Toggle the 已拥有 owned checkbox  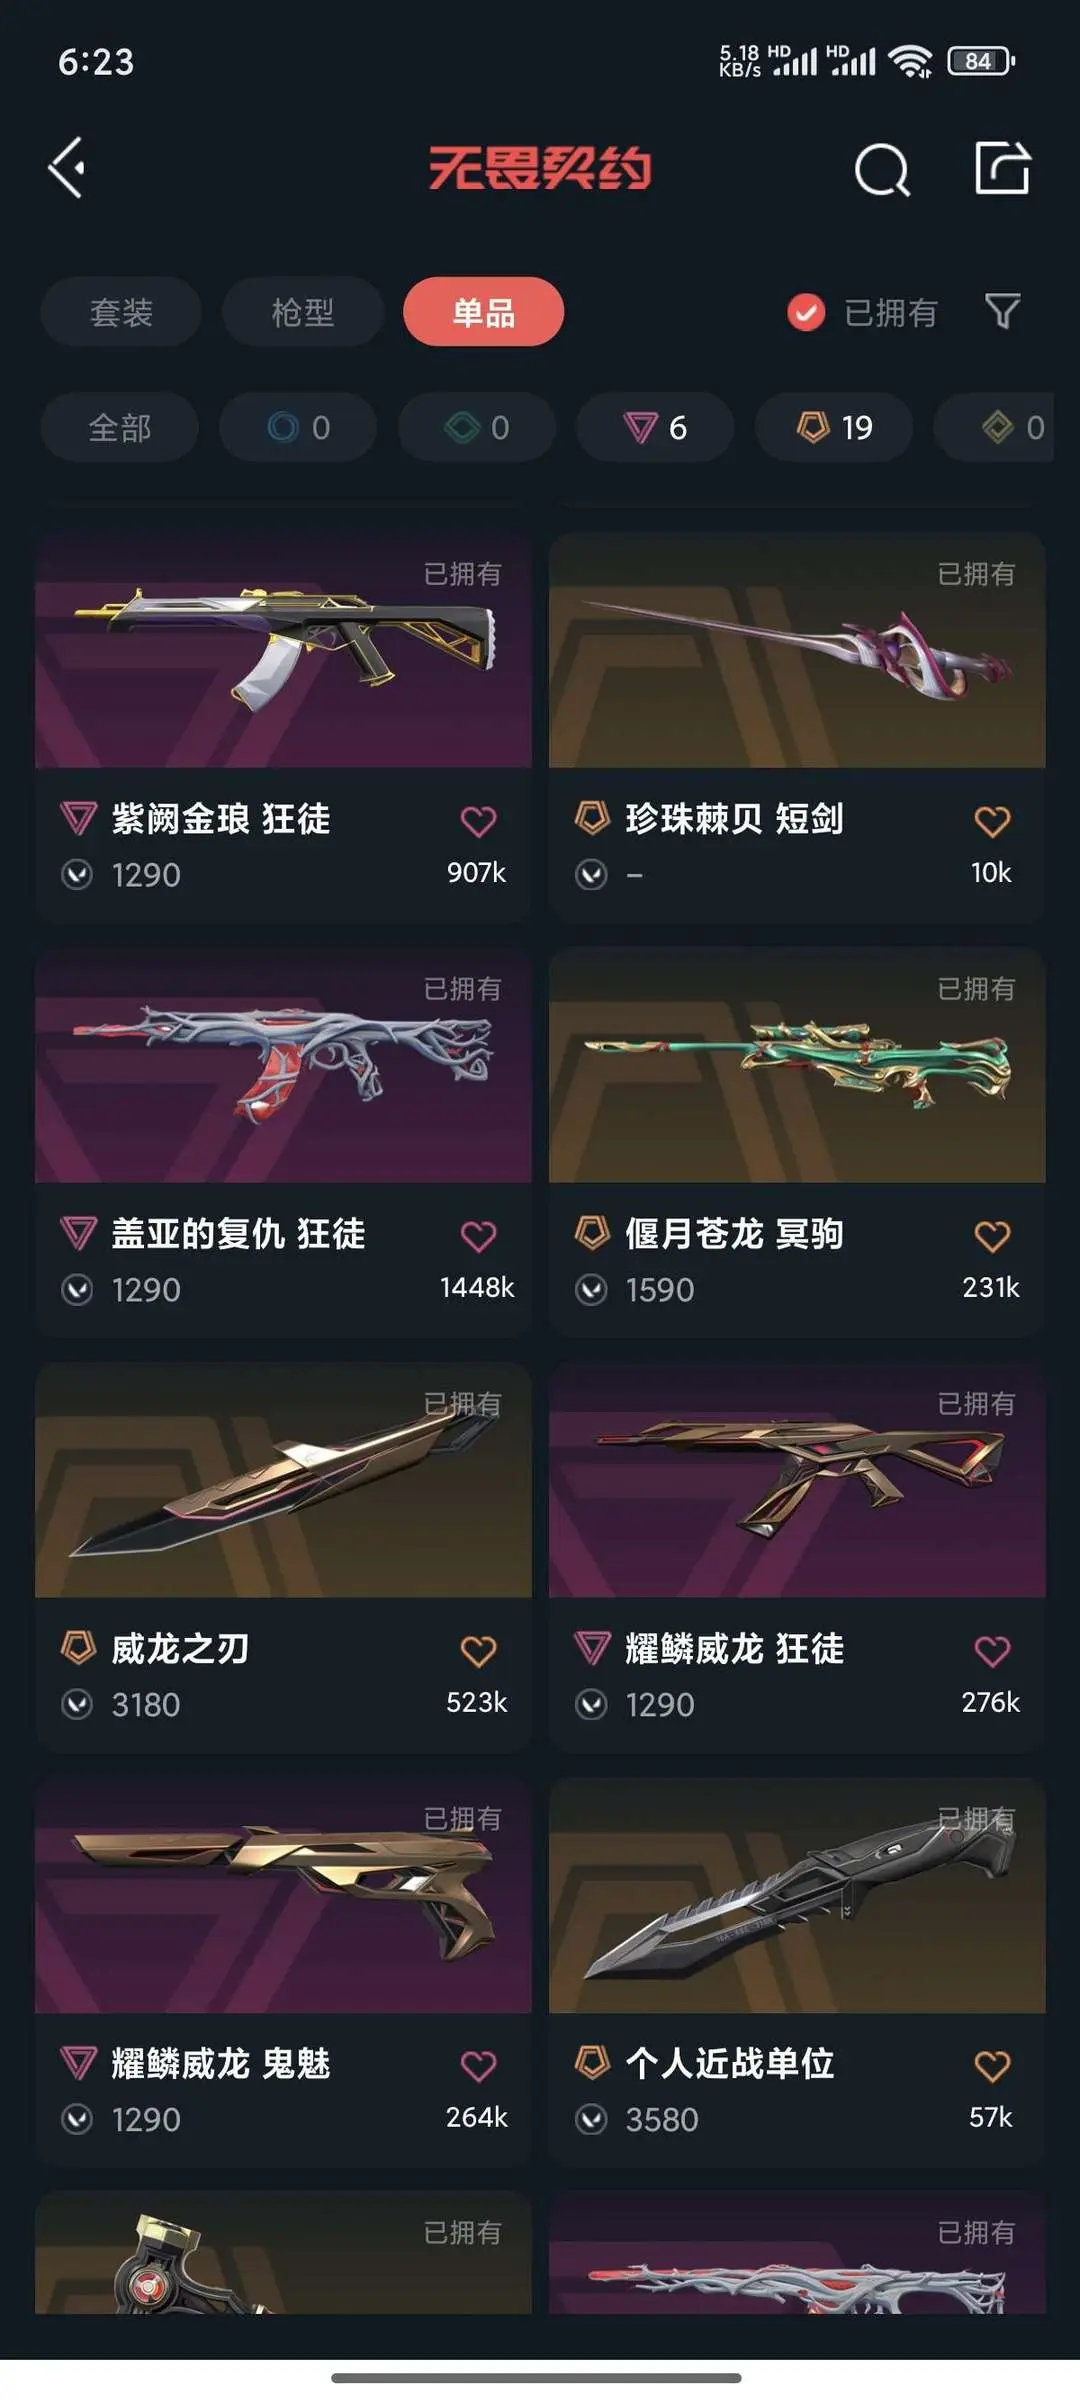point(806,312)
